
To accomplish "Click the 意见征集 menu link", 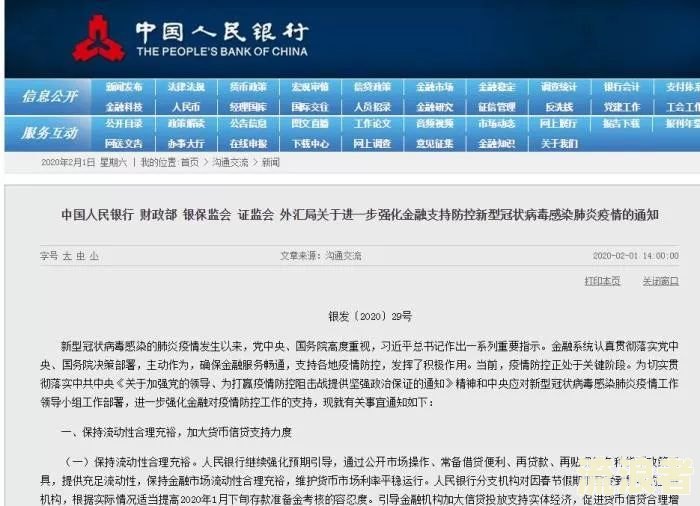I will click(x=434, y=144).
